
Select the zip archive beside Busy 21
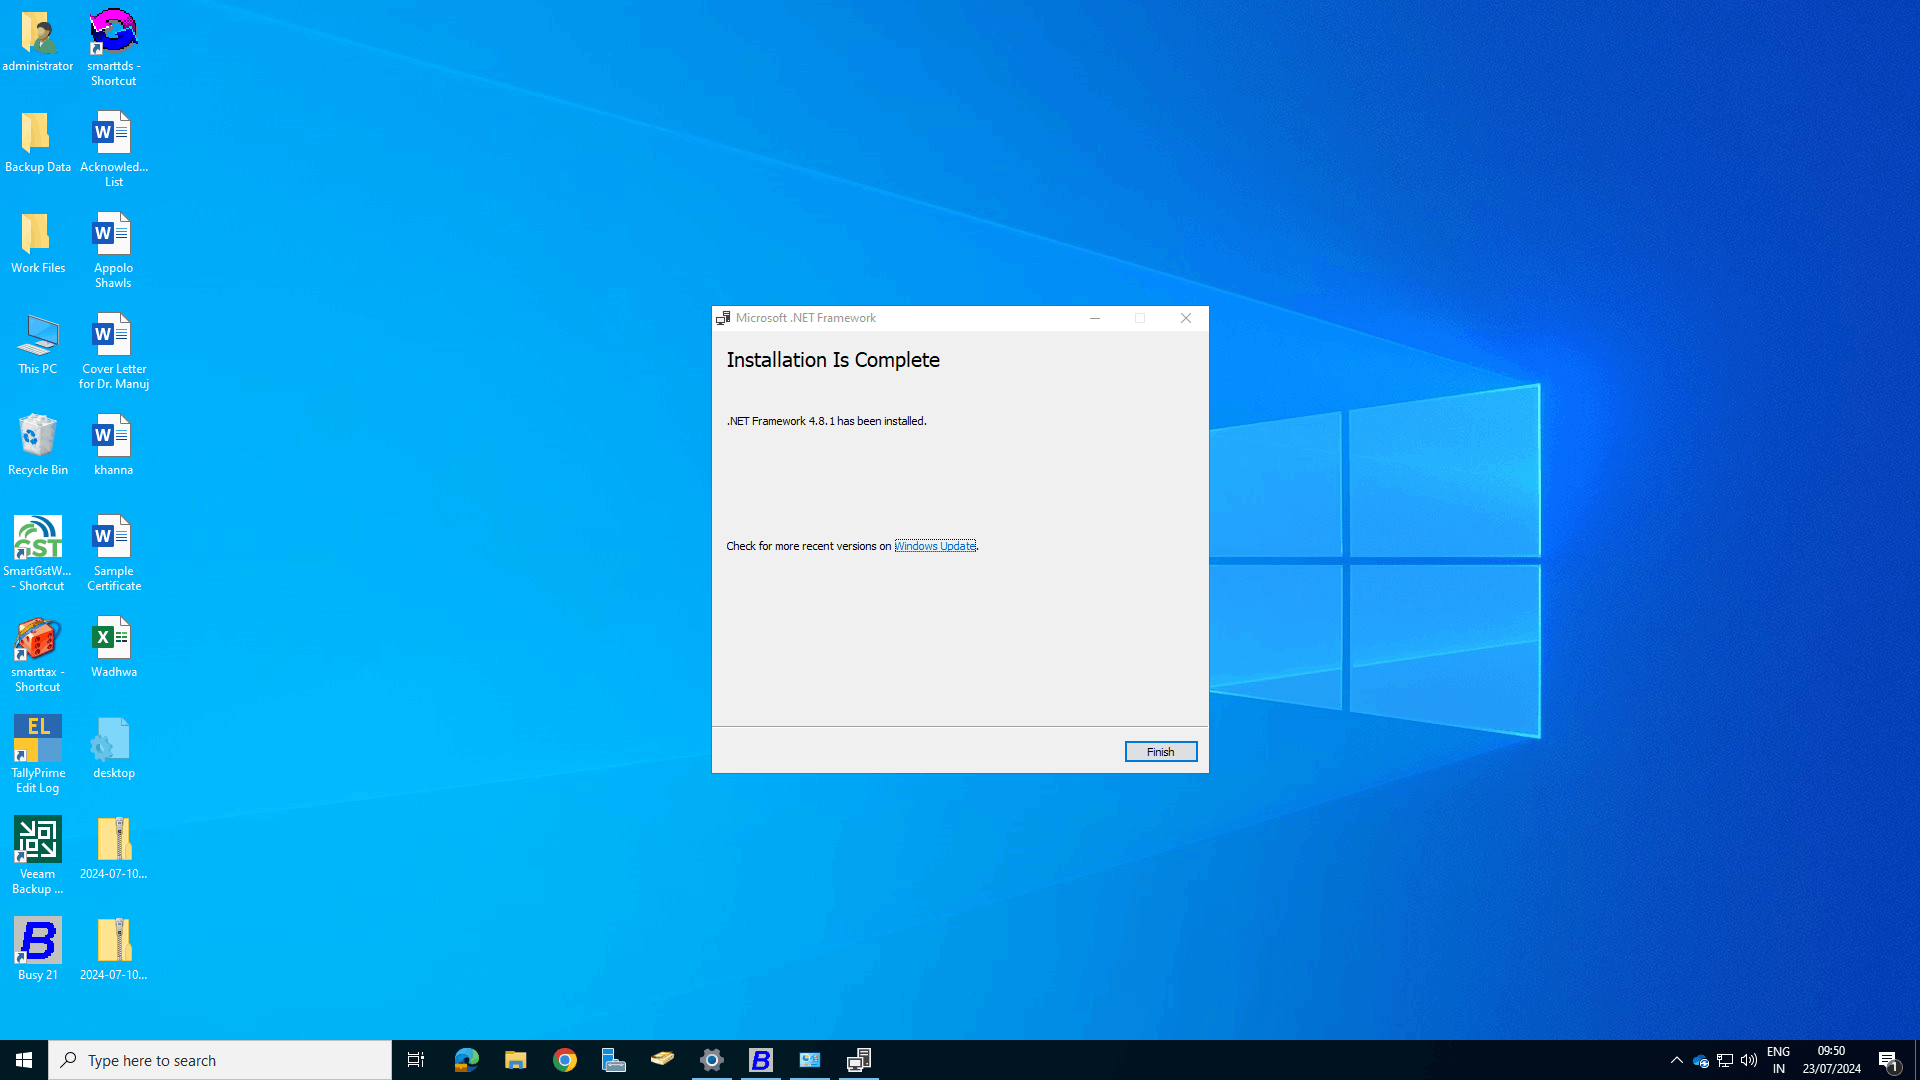click(113, 951)
